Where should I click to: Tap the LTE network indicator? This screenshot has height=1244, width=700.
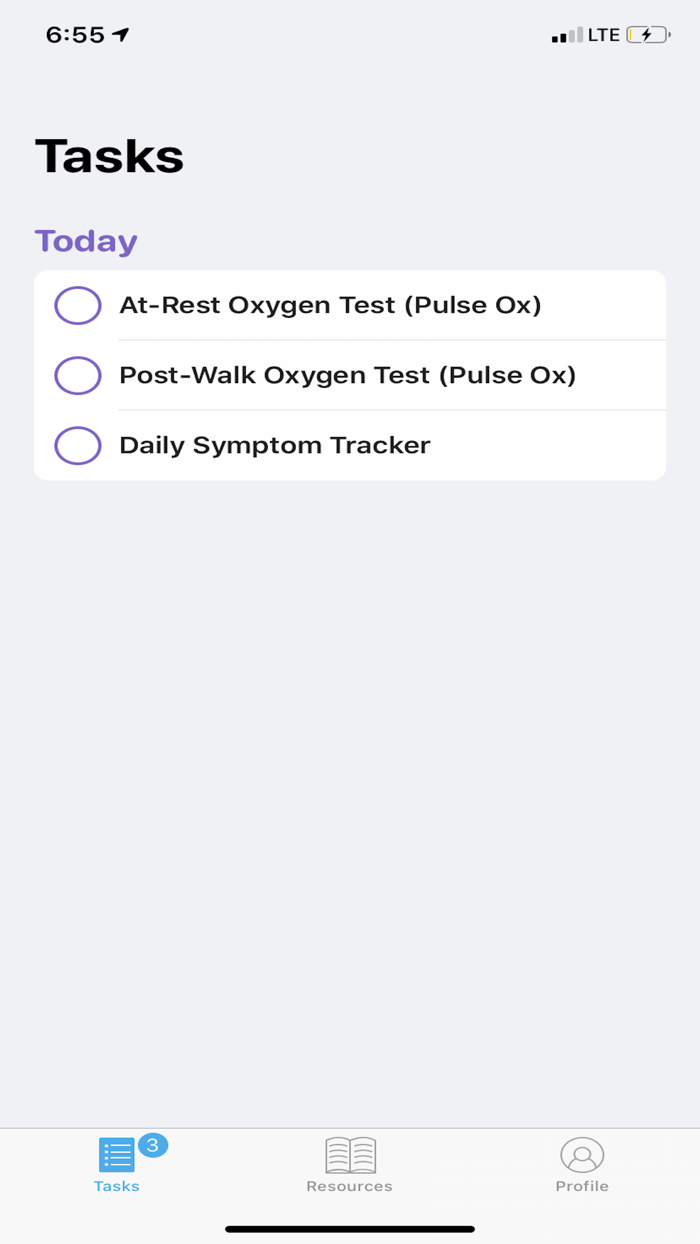pyautogui.click(x=604, y=35)
